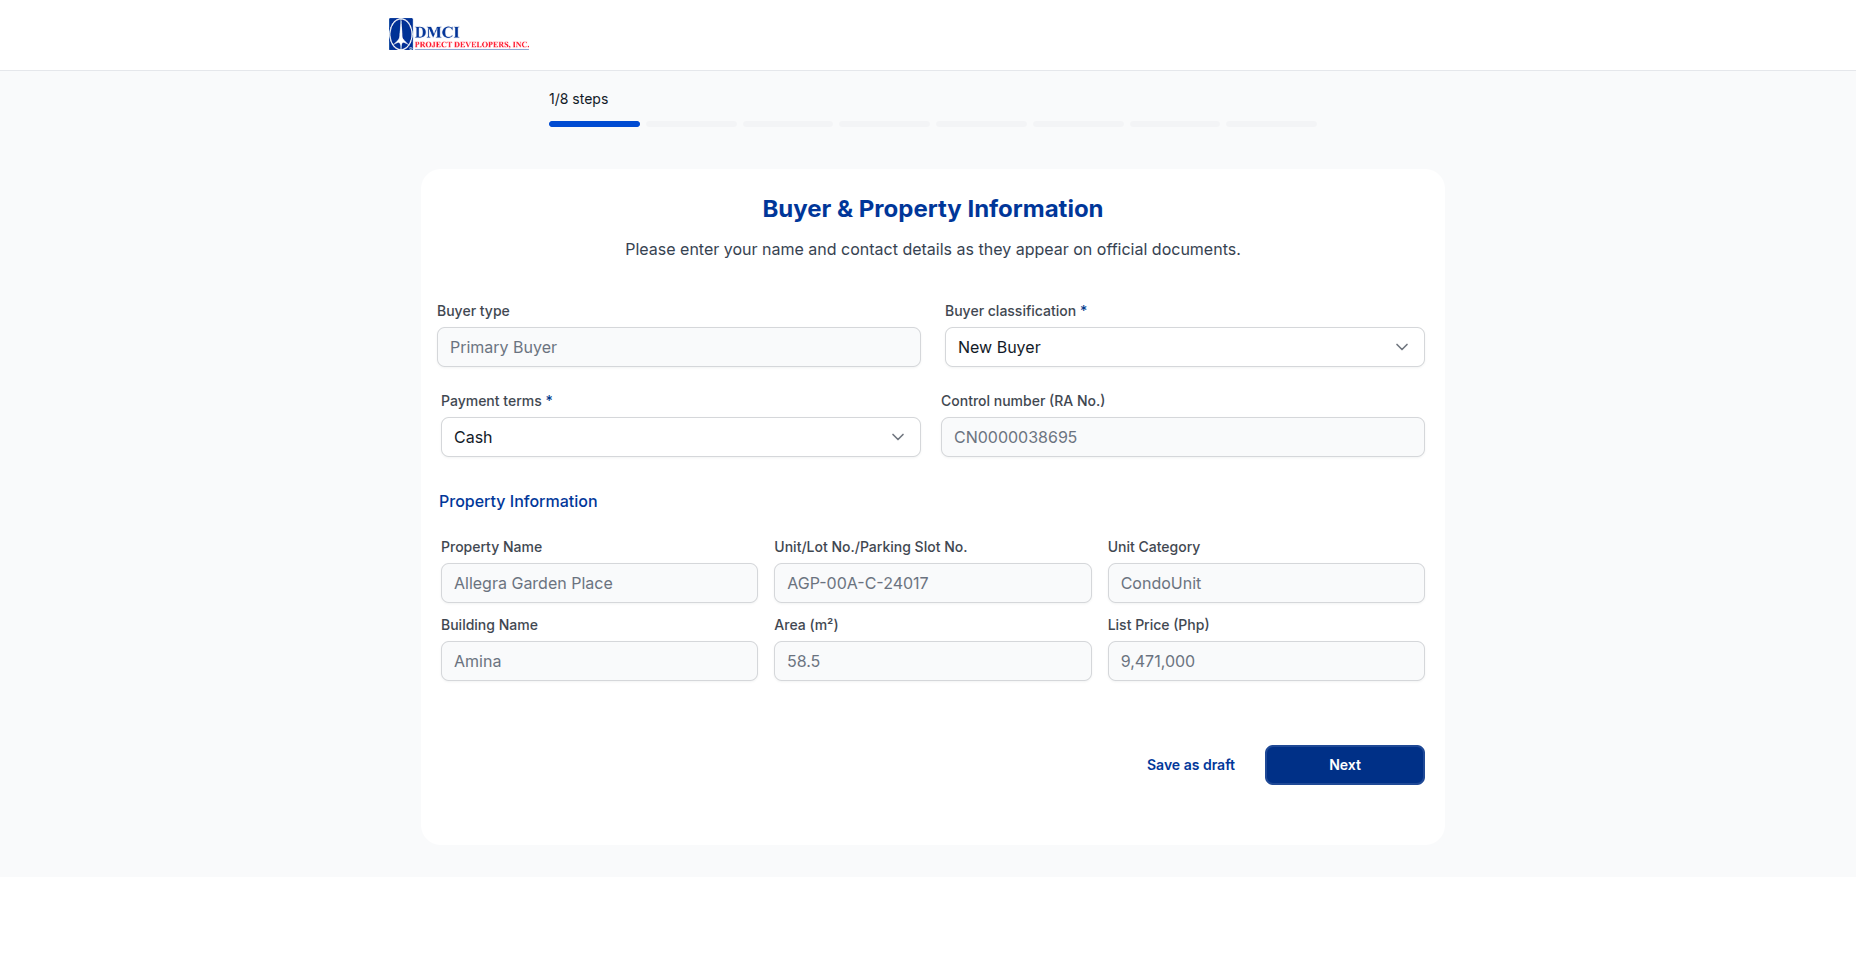Click the "List Price (Php)" label
The image size is (1856, 960).
(x=1158, y=625)
